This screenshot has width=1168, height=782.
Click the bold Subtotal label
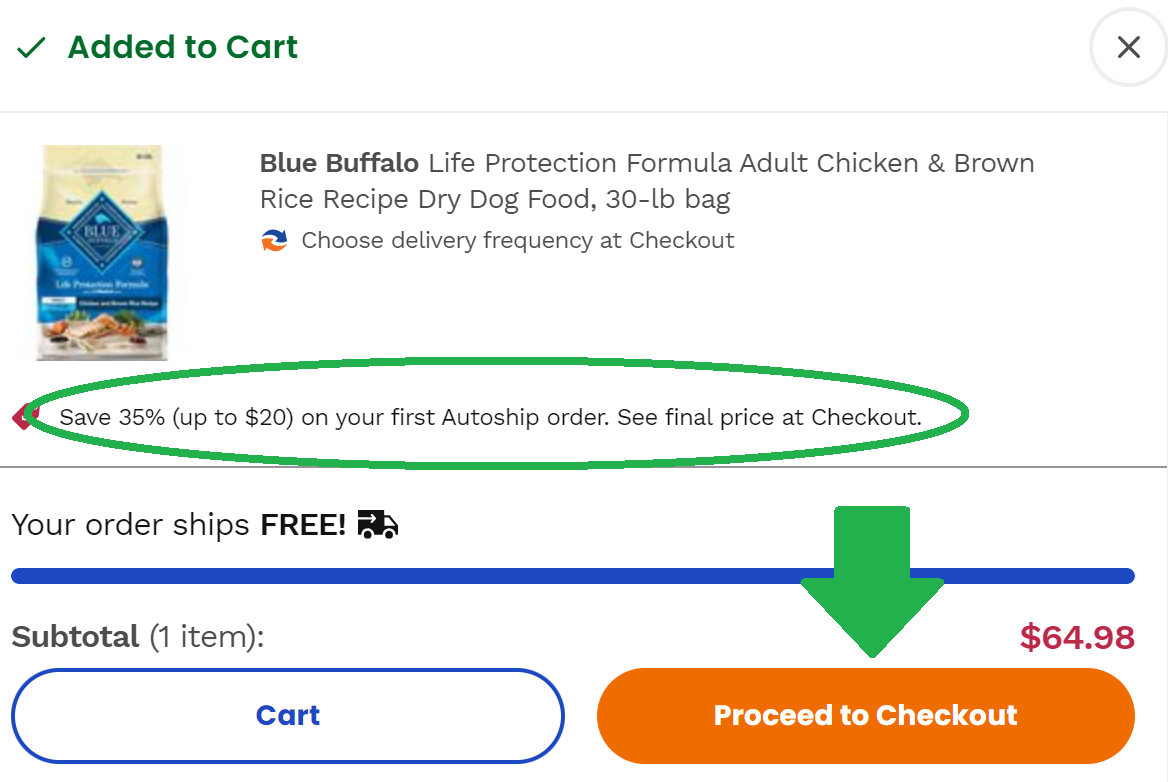tap(75, 637)
